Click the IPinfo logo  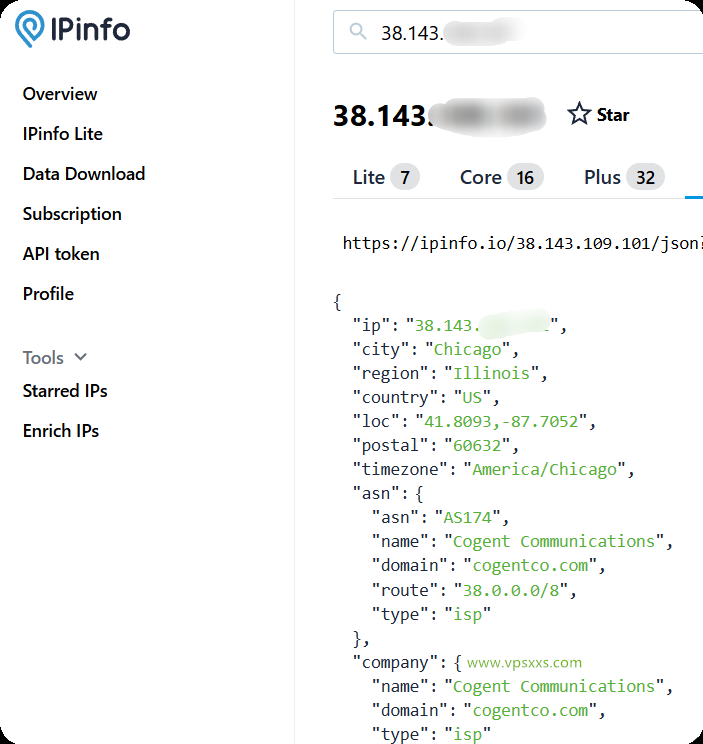pyautogui.click(x=72, y=29)
